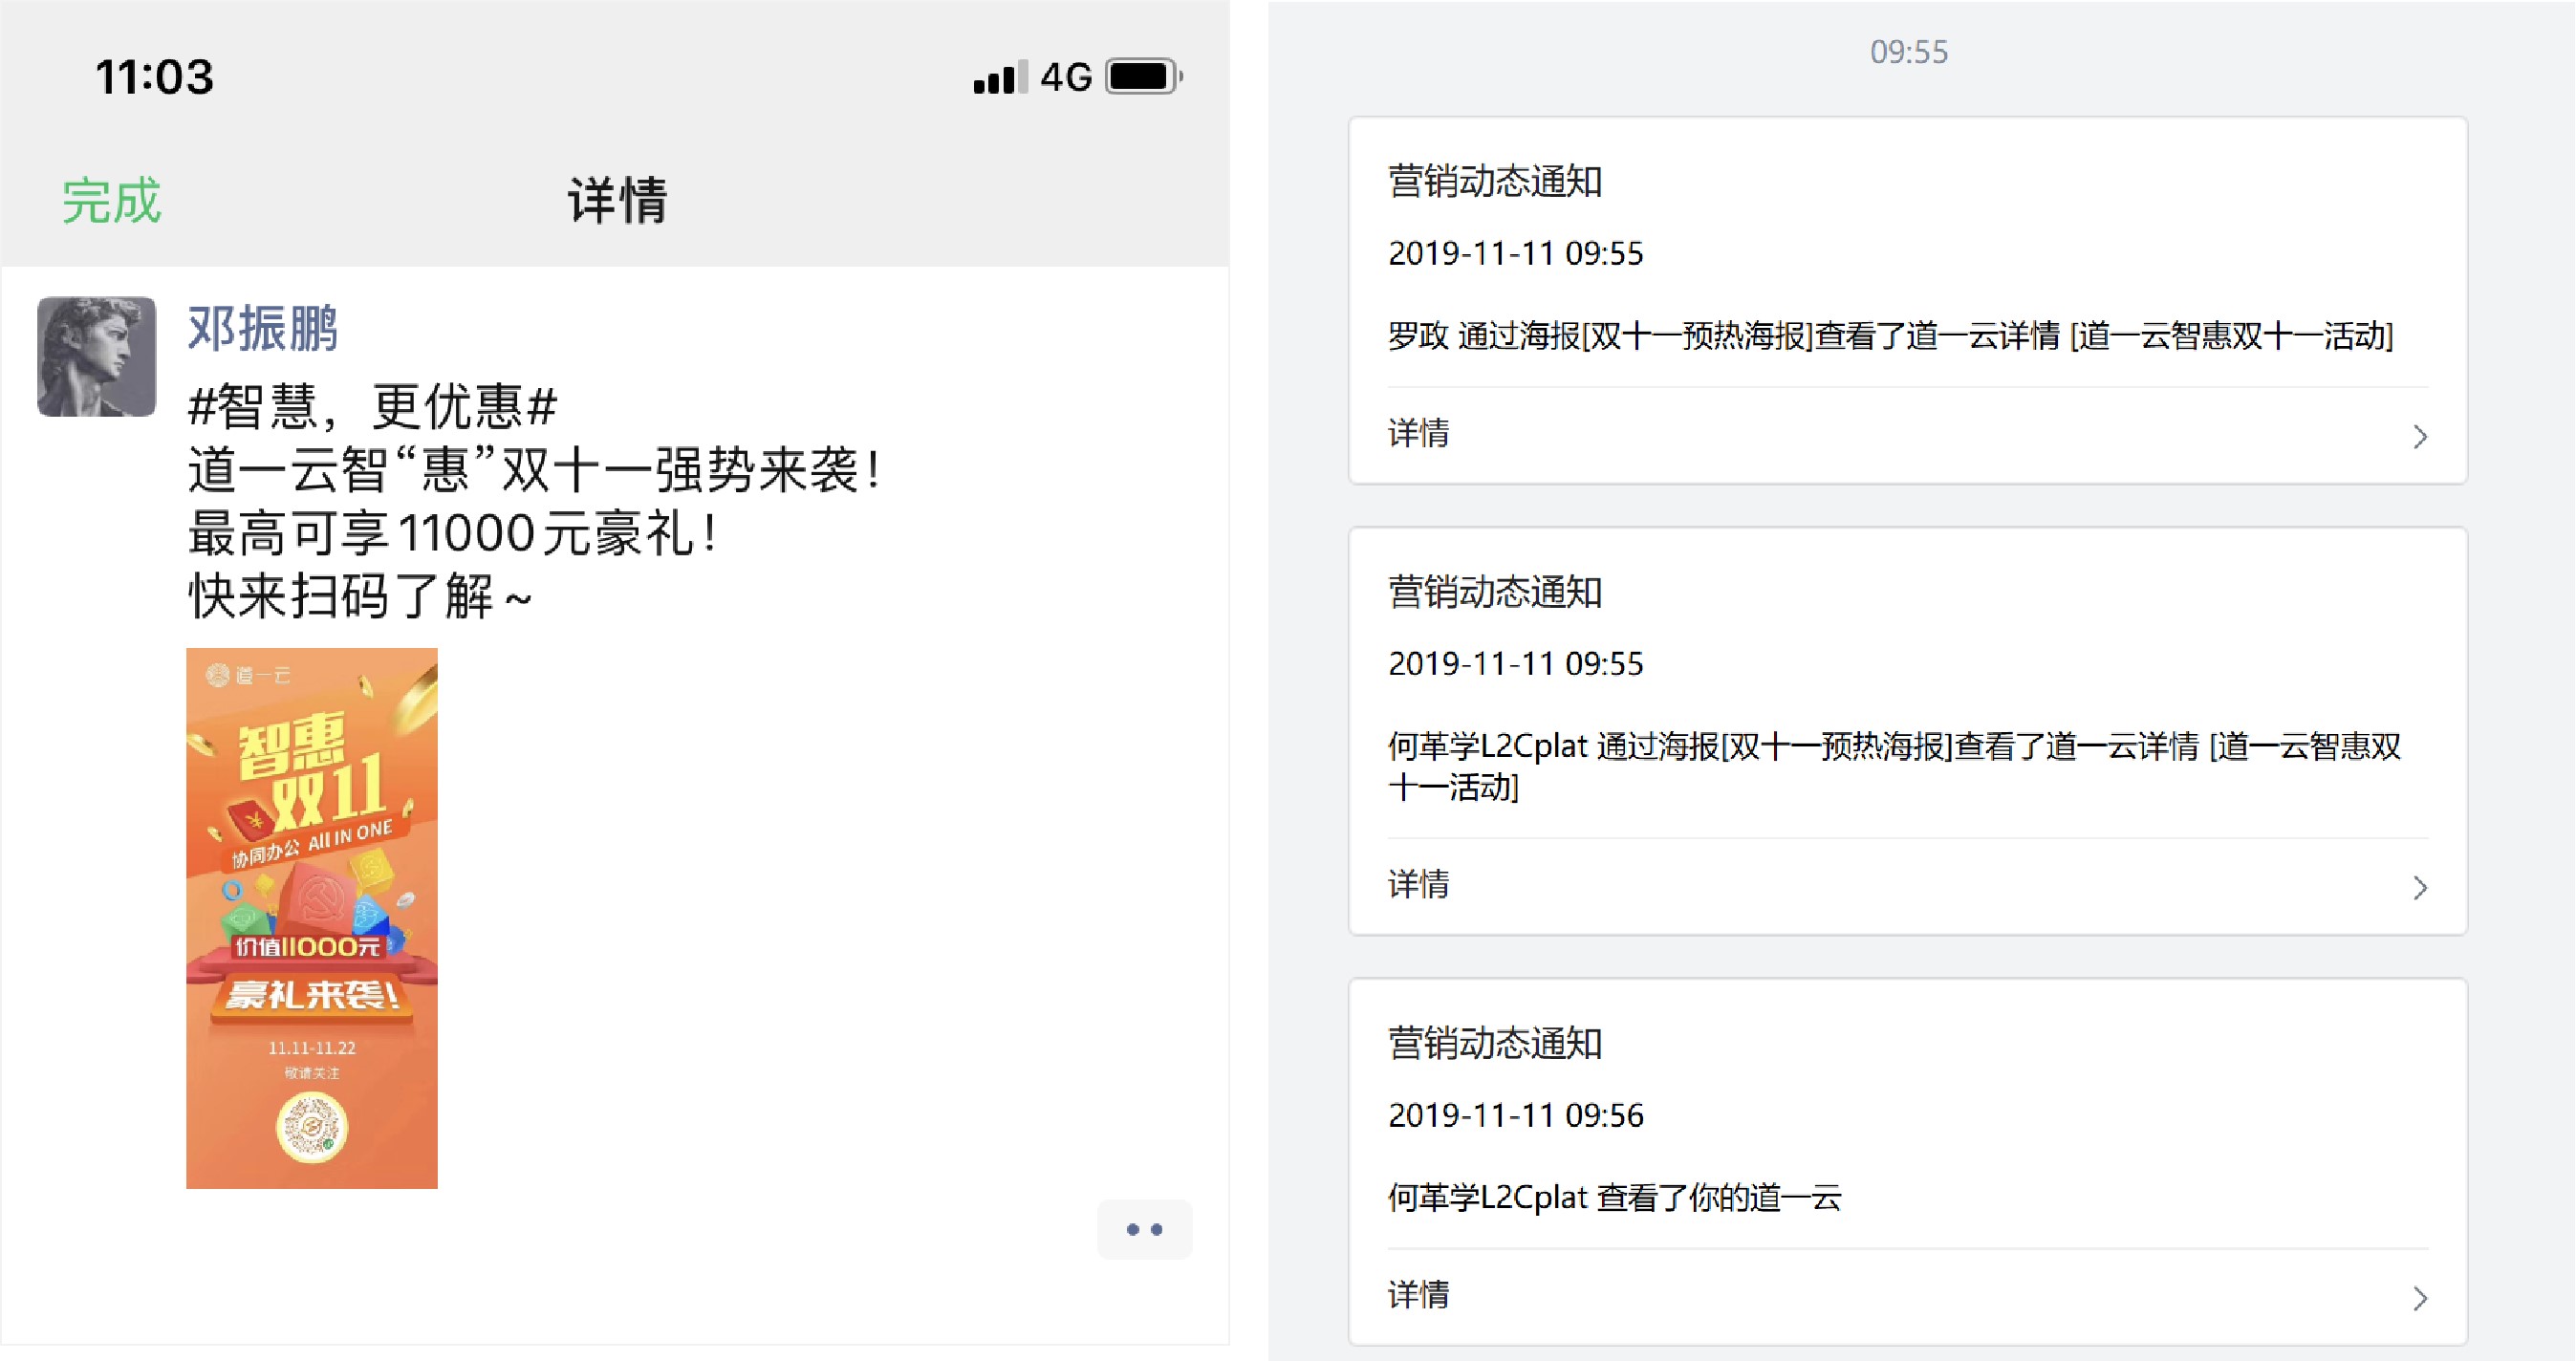Tap the battery status icon
Viewport: 2576px width, 1361px height.
pos(1144,77)
